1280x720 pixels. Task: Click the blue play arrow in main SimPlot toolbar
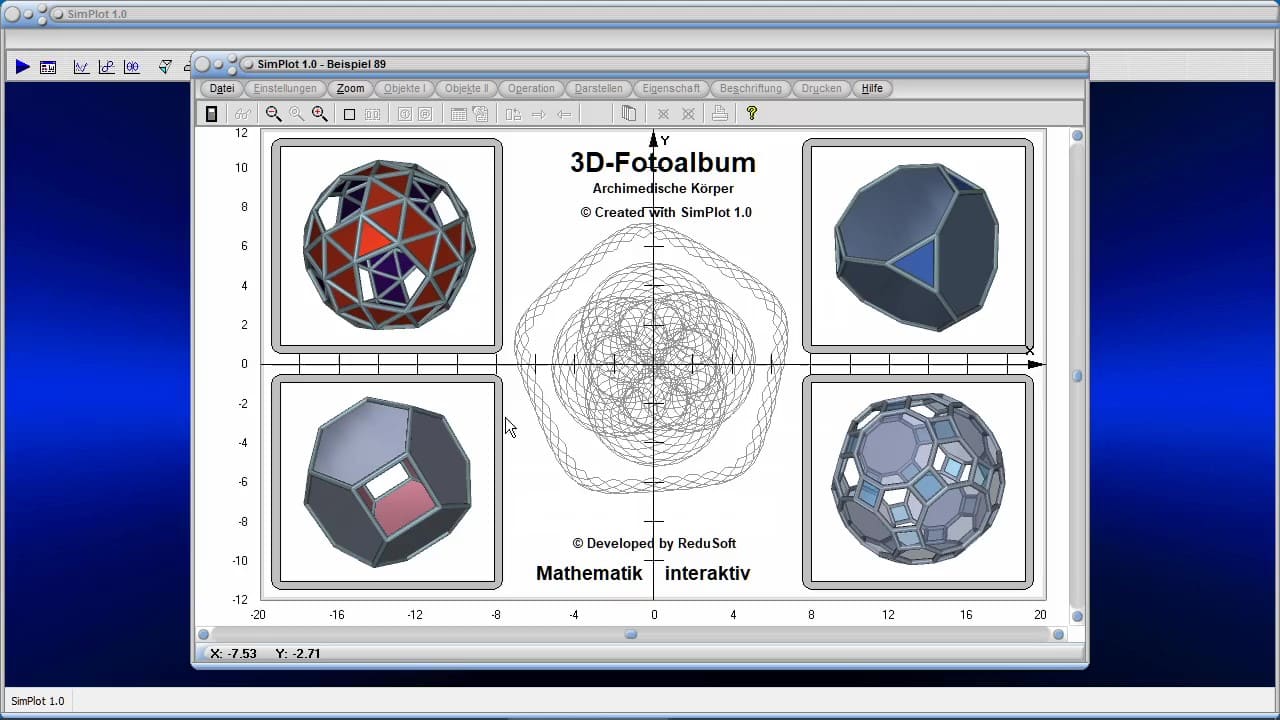coord(22,67)
